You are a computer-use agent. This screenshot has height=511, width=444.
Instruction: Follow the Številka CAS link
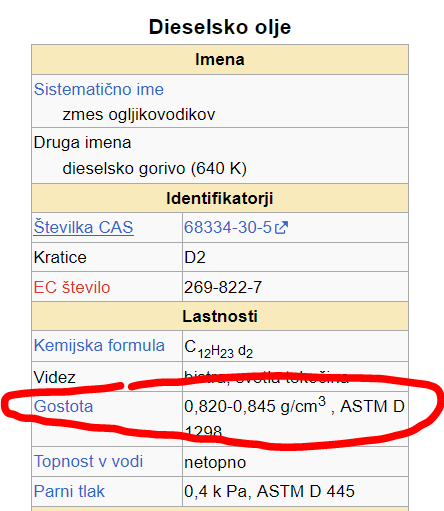click(84, 227)
